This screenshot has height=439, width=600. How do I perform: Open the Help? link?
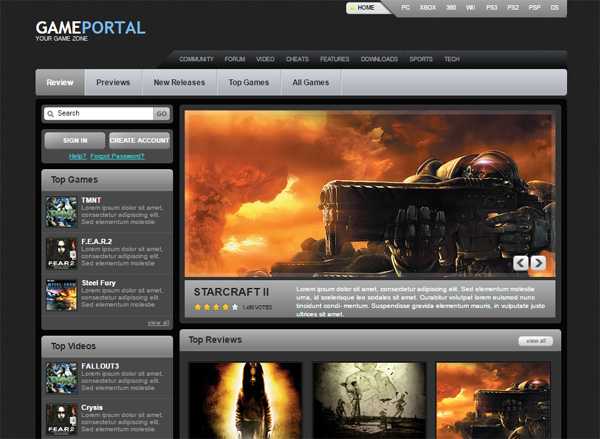pyautogui.click(x=78, y=156)
